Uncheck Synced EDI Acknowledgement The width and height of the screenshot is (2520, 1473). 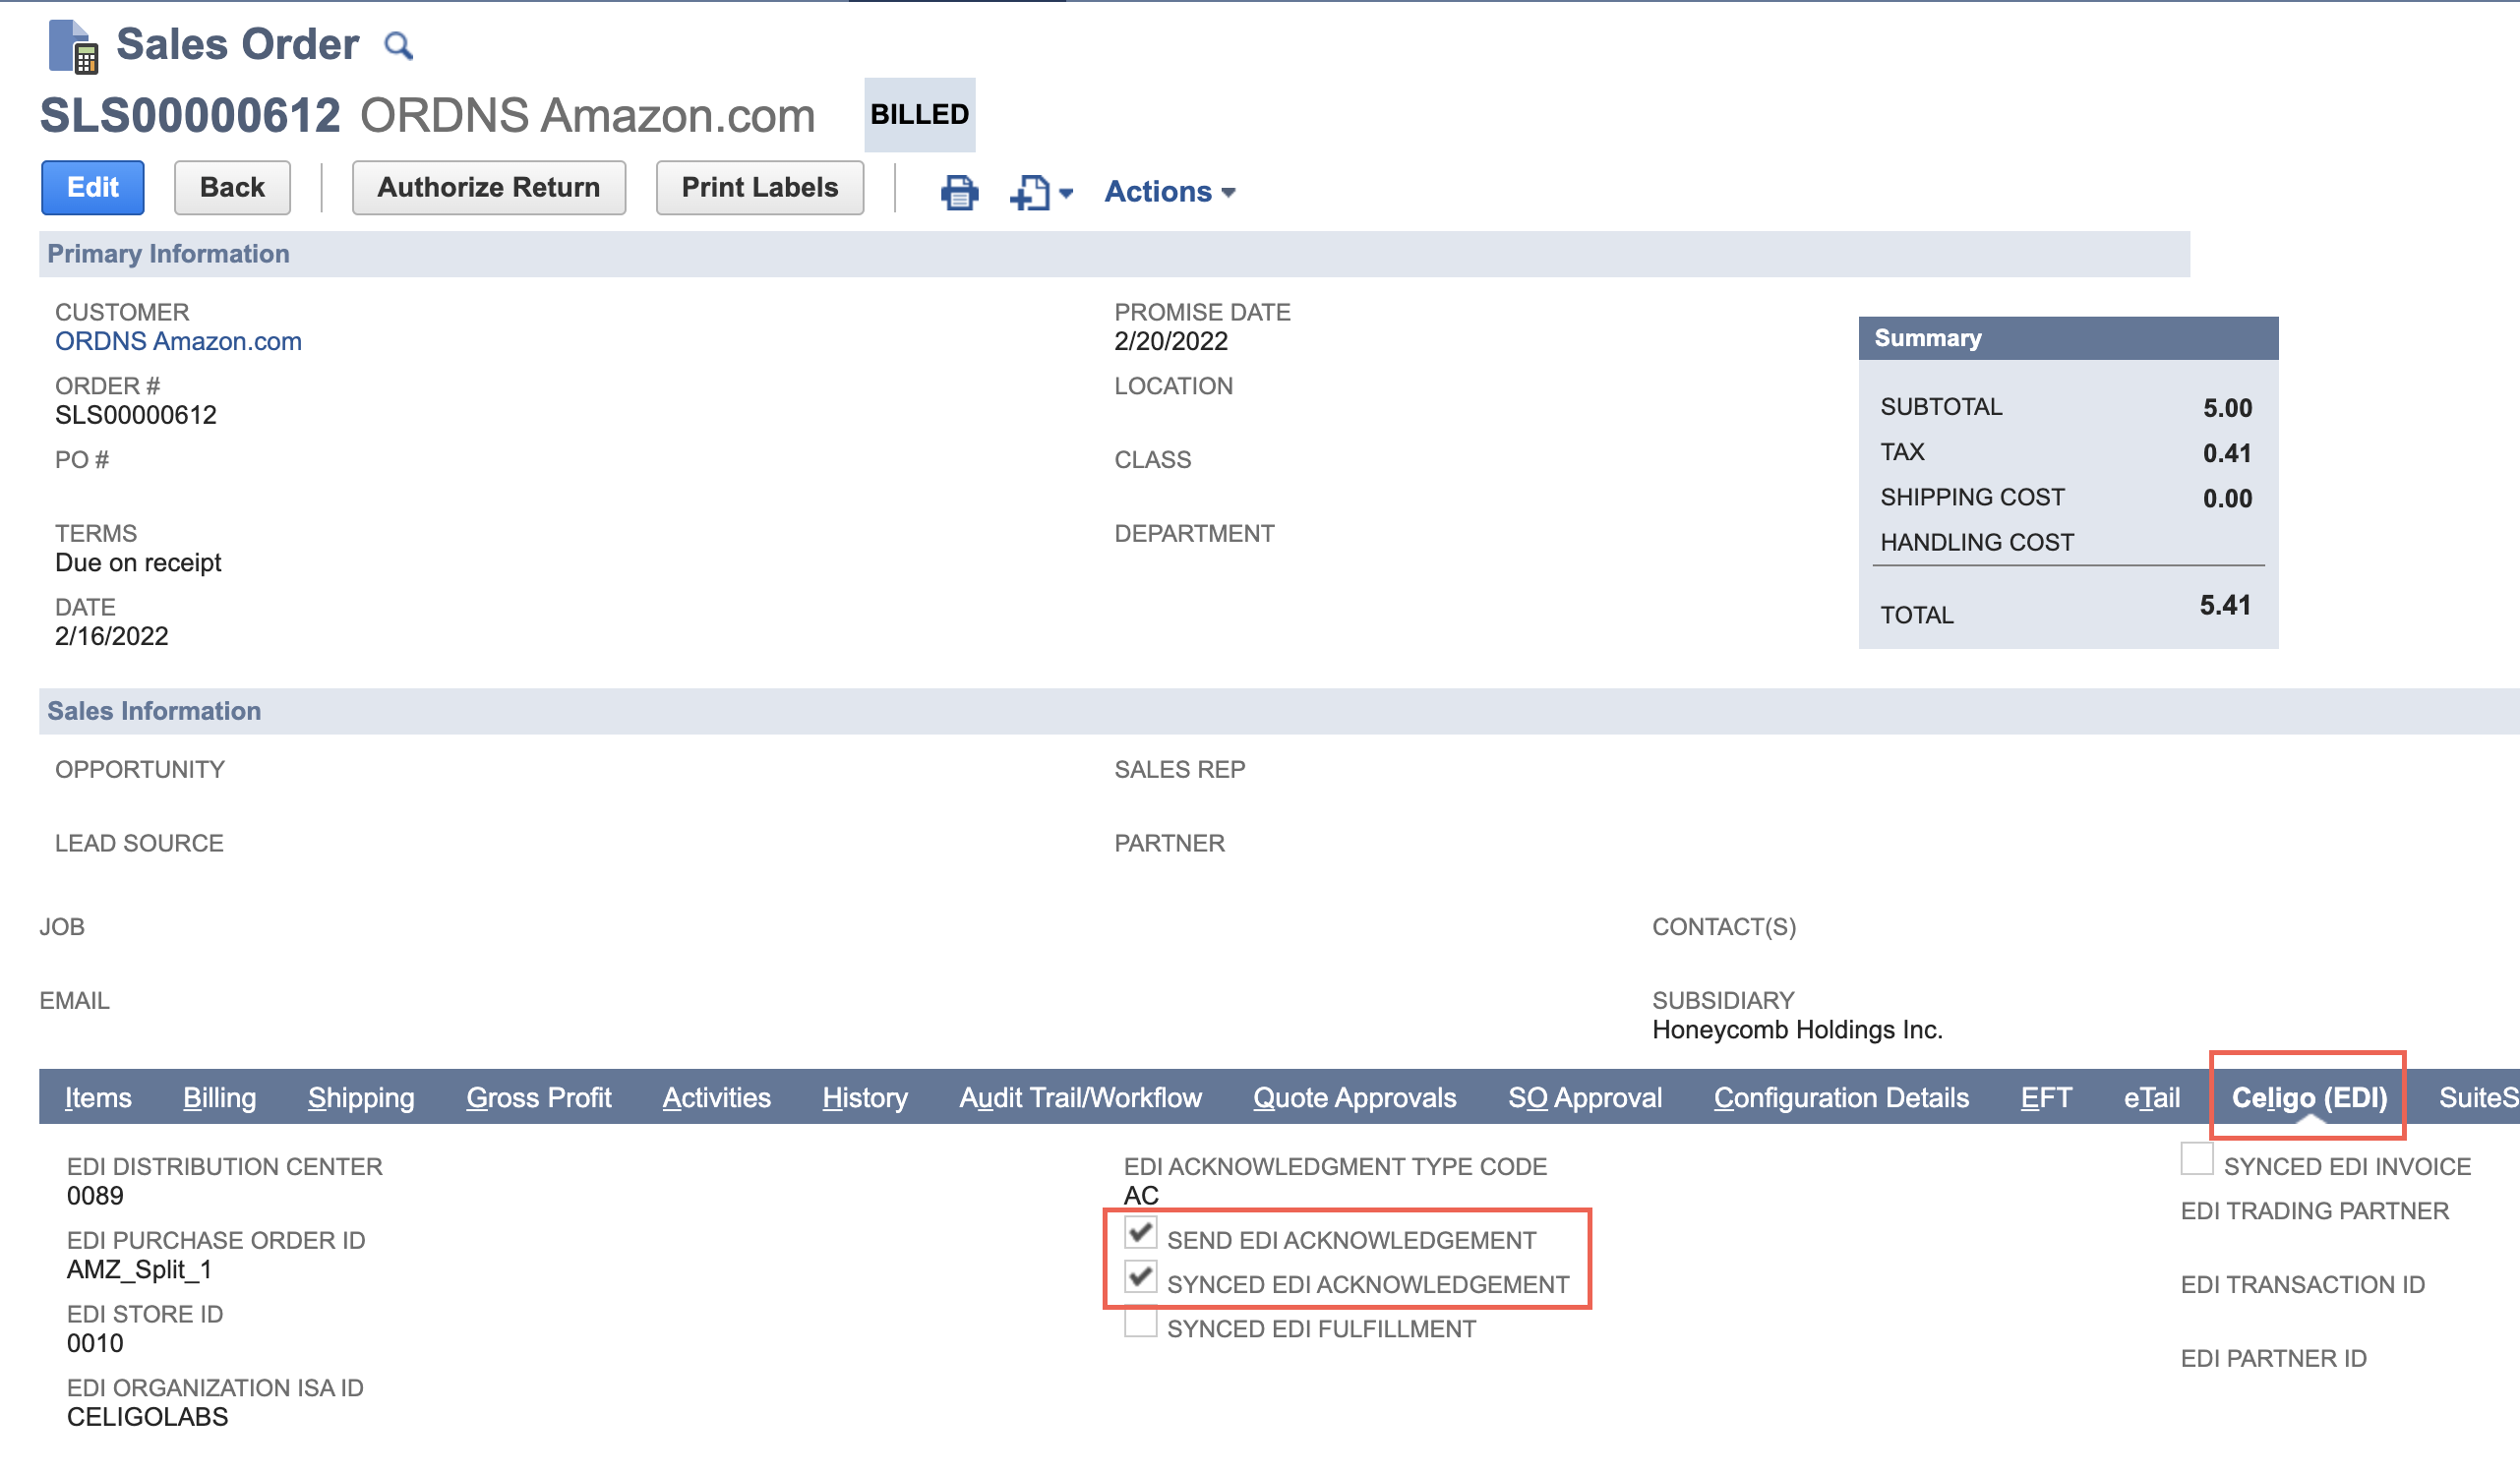(1139, 1278)
